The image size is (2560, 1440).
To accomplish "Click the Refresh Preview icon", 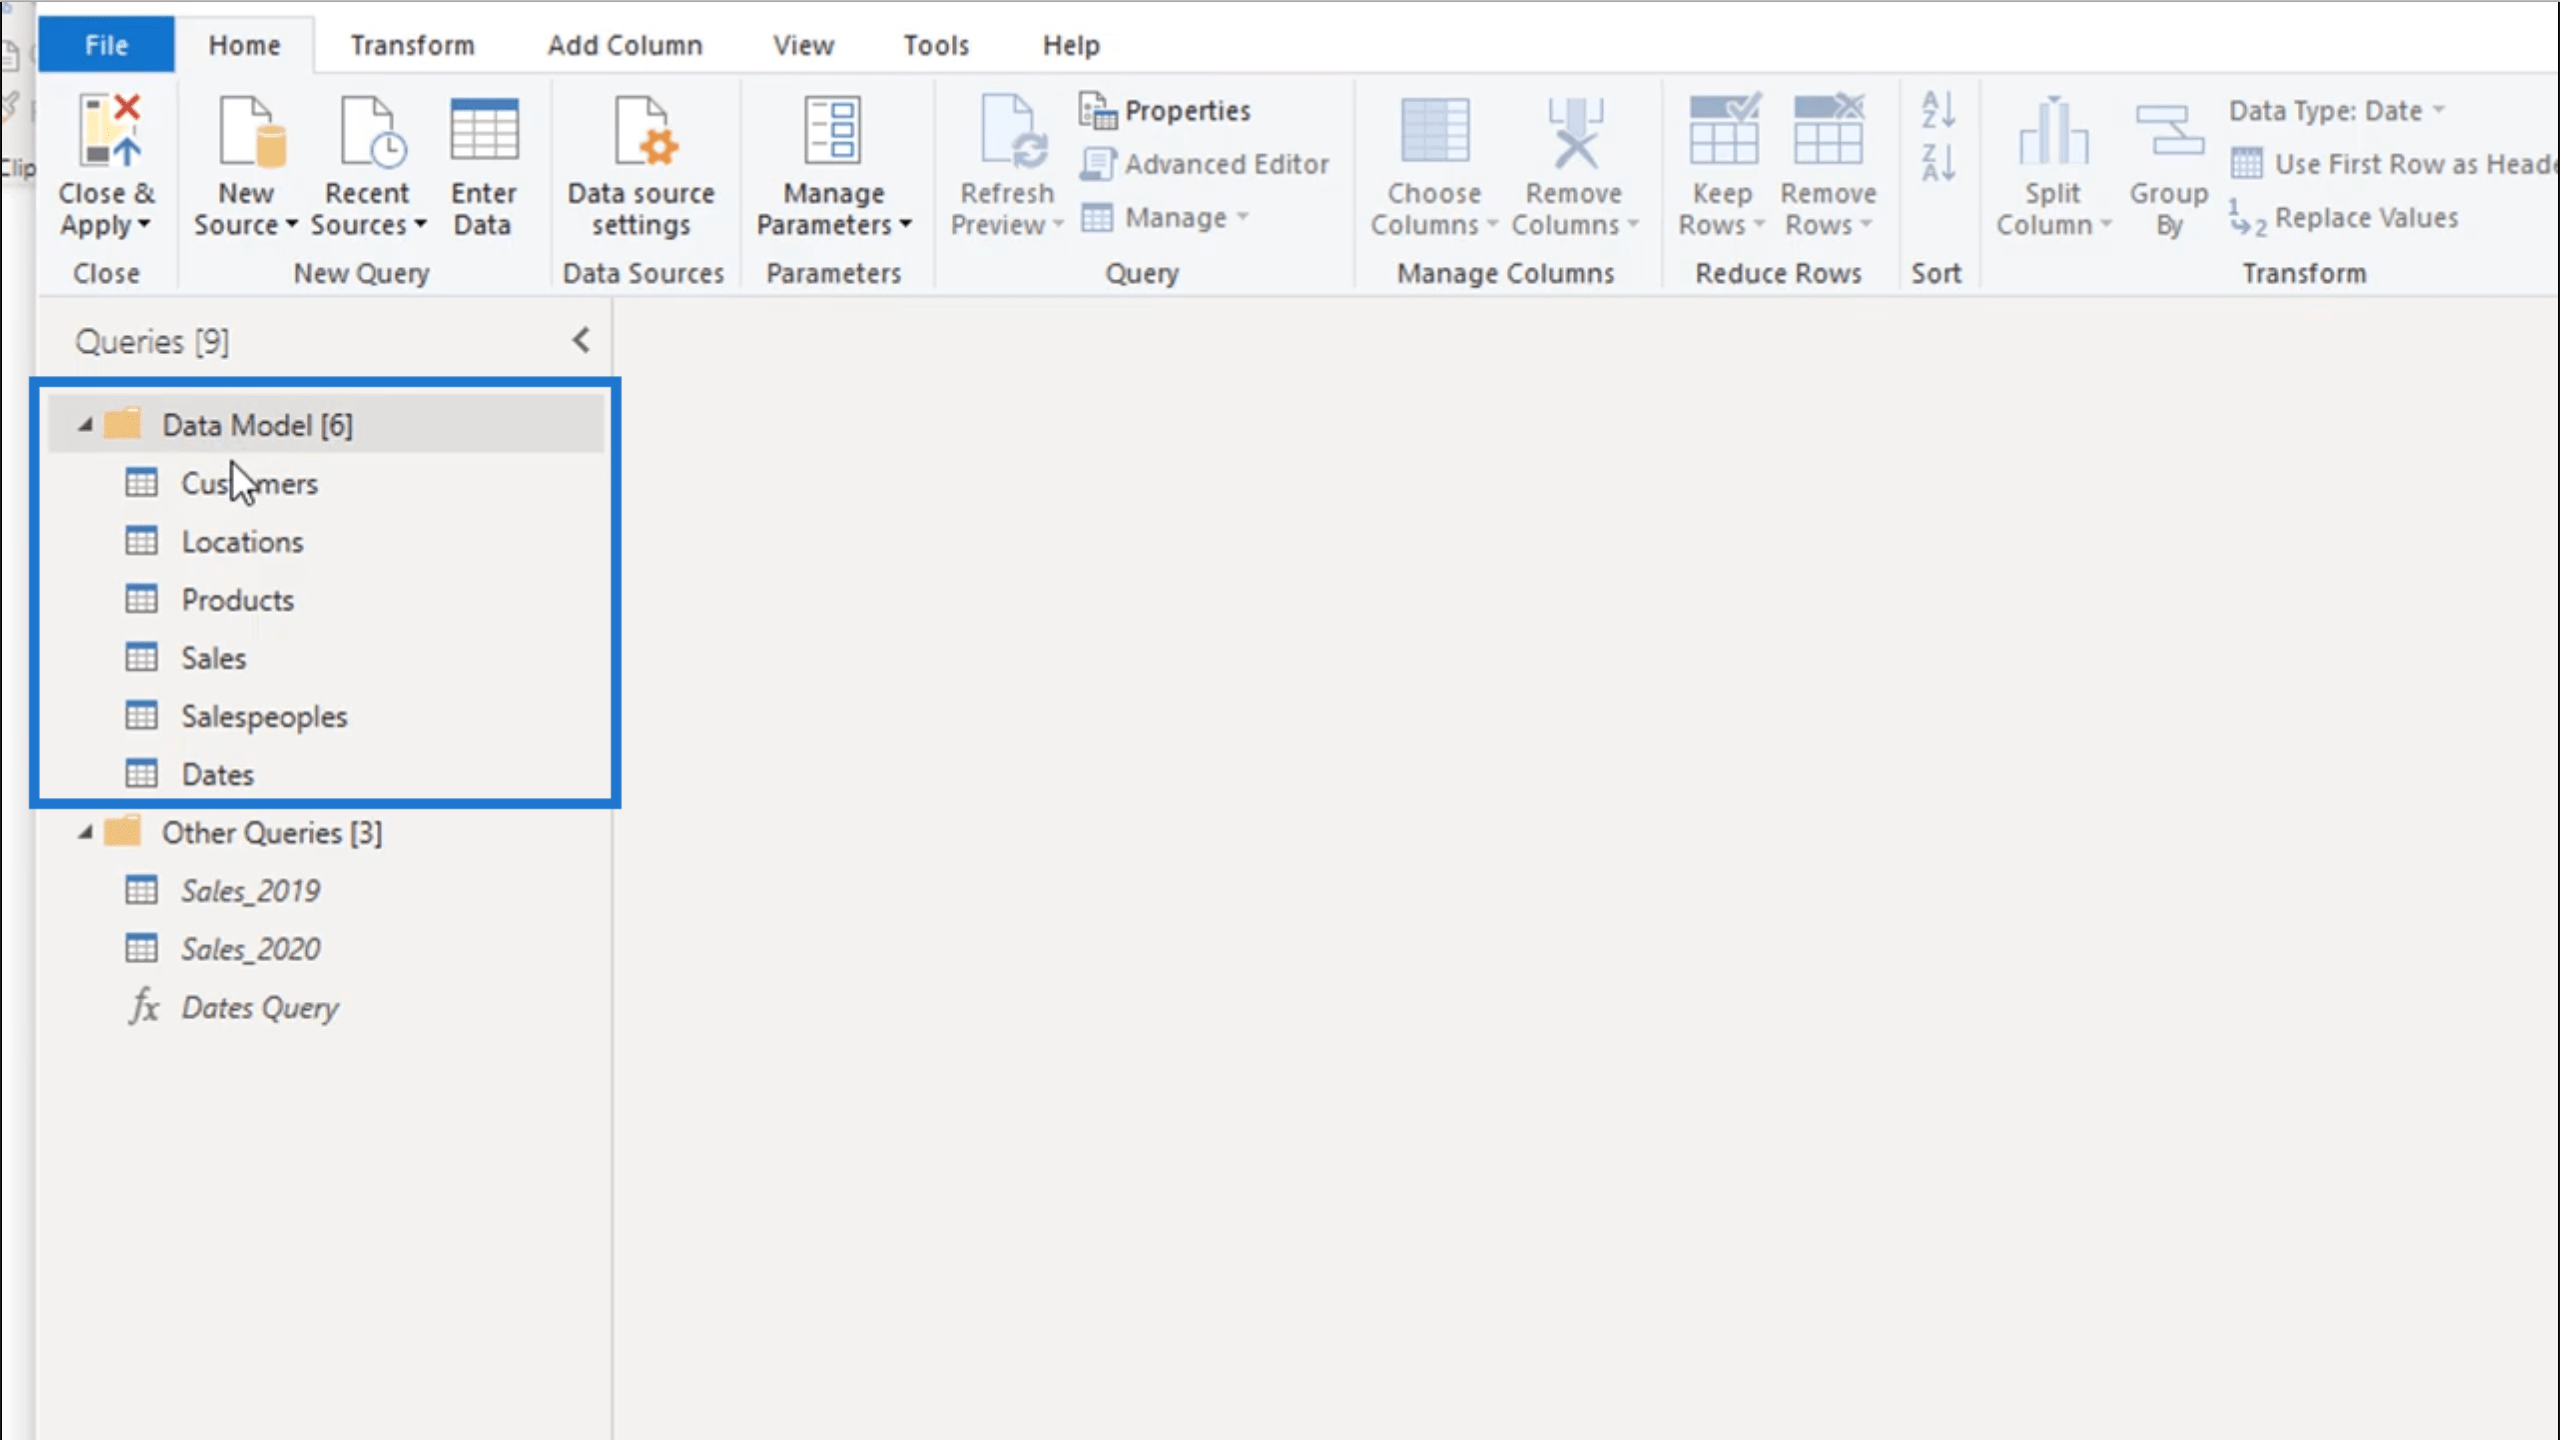I will point(1013,130).
